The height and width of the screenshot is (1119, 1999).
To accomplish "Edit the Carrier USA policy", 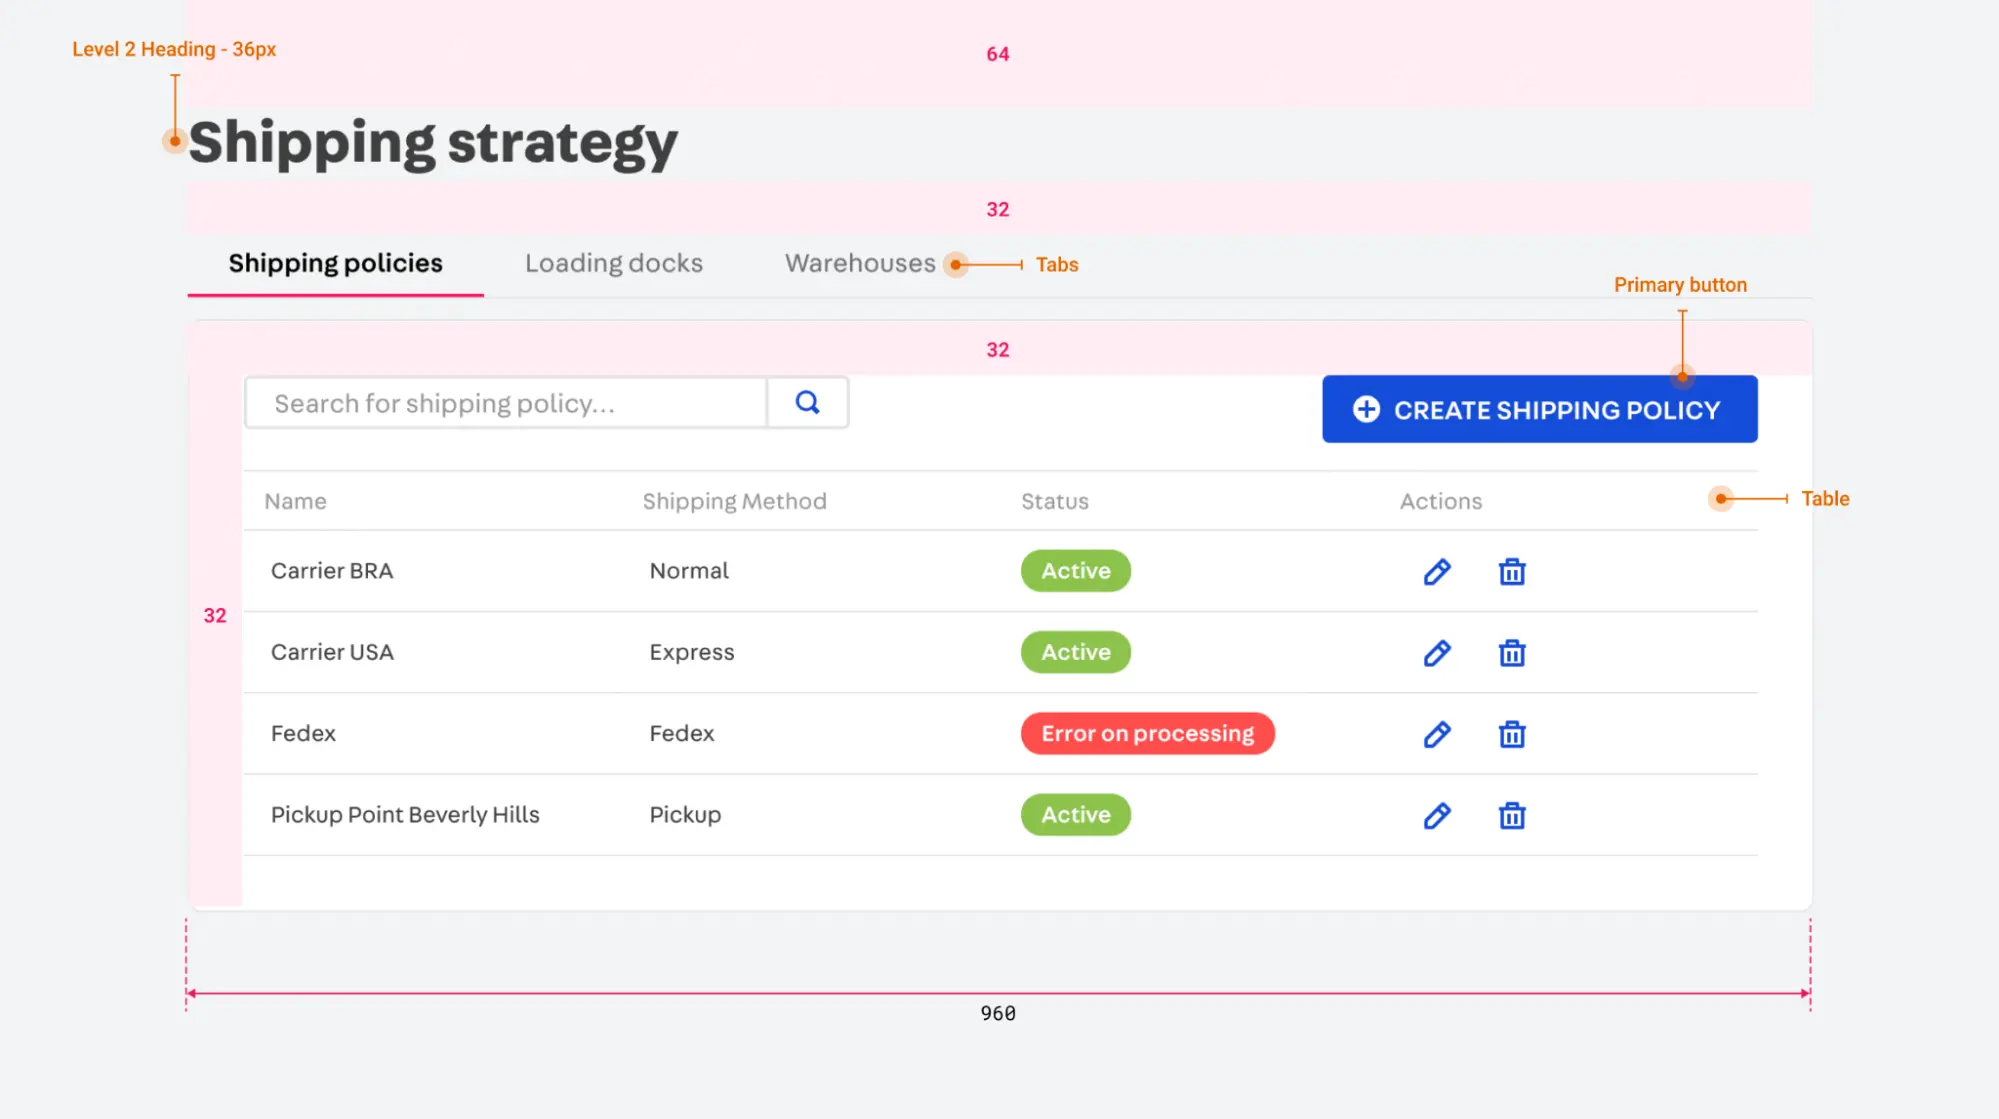I will click(1437, 653).
